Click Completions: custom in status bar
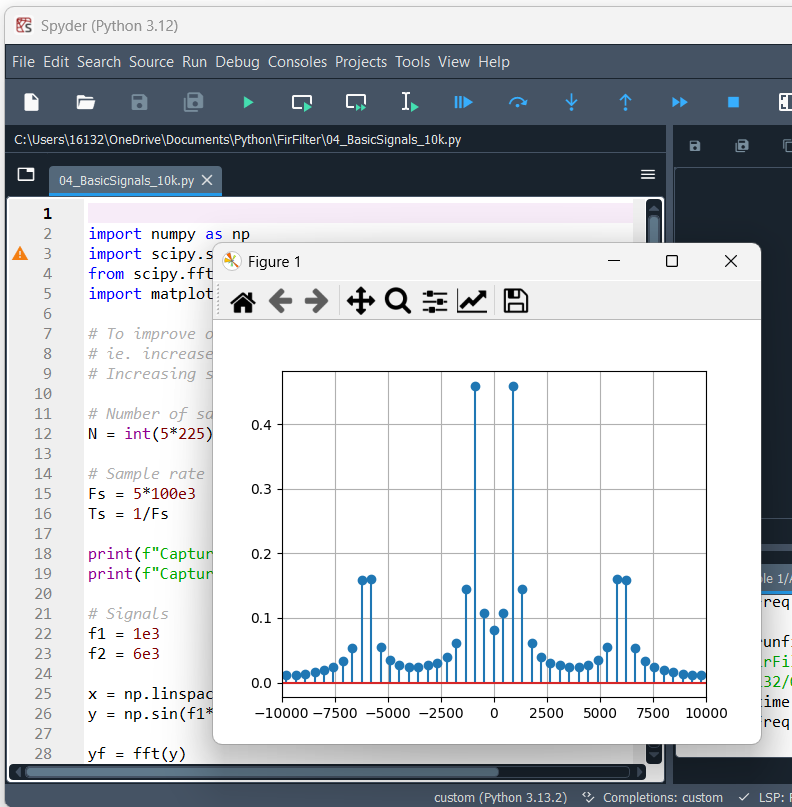The width and height of the screenshot is (792, 807). coord(653,798)
